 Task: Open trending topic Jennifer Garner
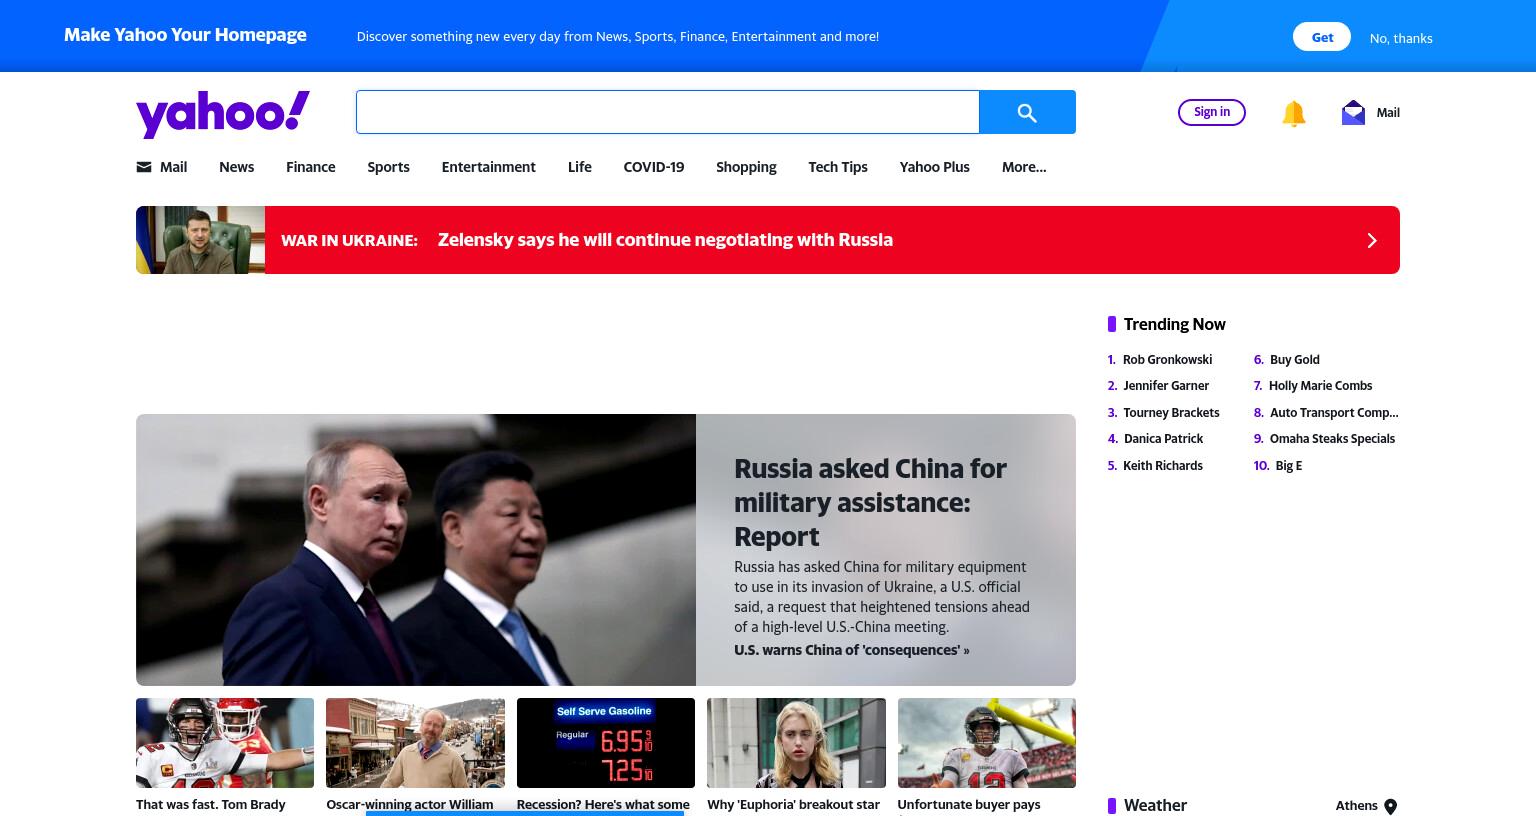click(x=1166, y=386)
